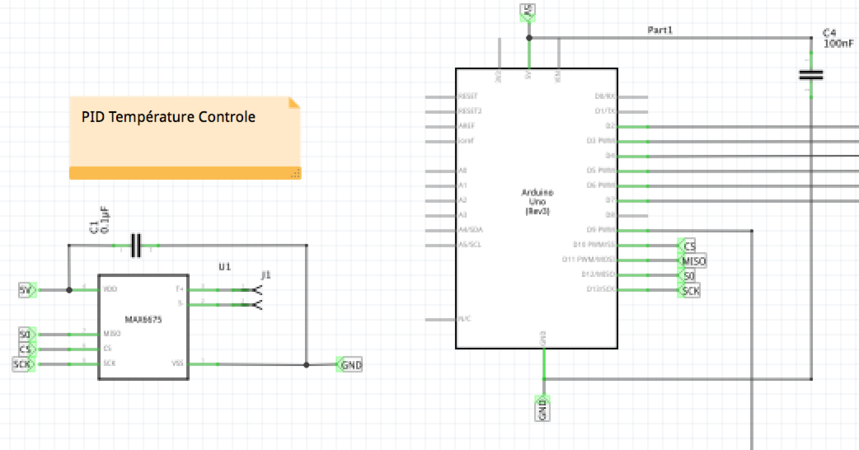Select the CS net label near D10
The image size is (859, 450).
point(688,246)
